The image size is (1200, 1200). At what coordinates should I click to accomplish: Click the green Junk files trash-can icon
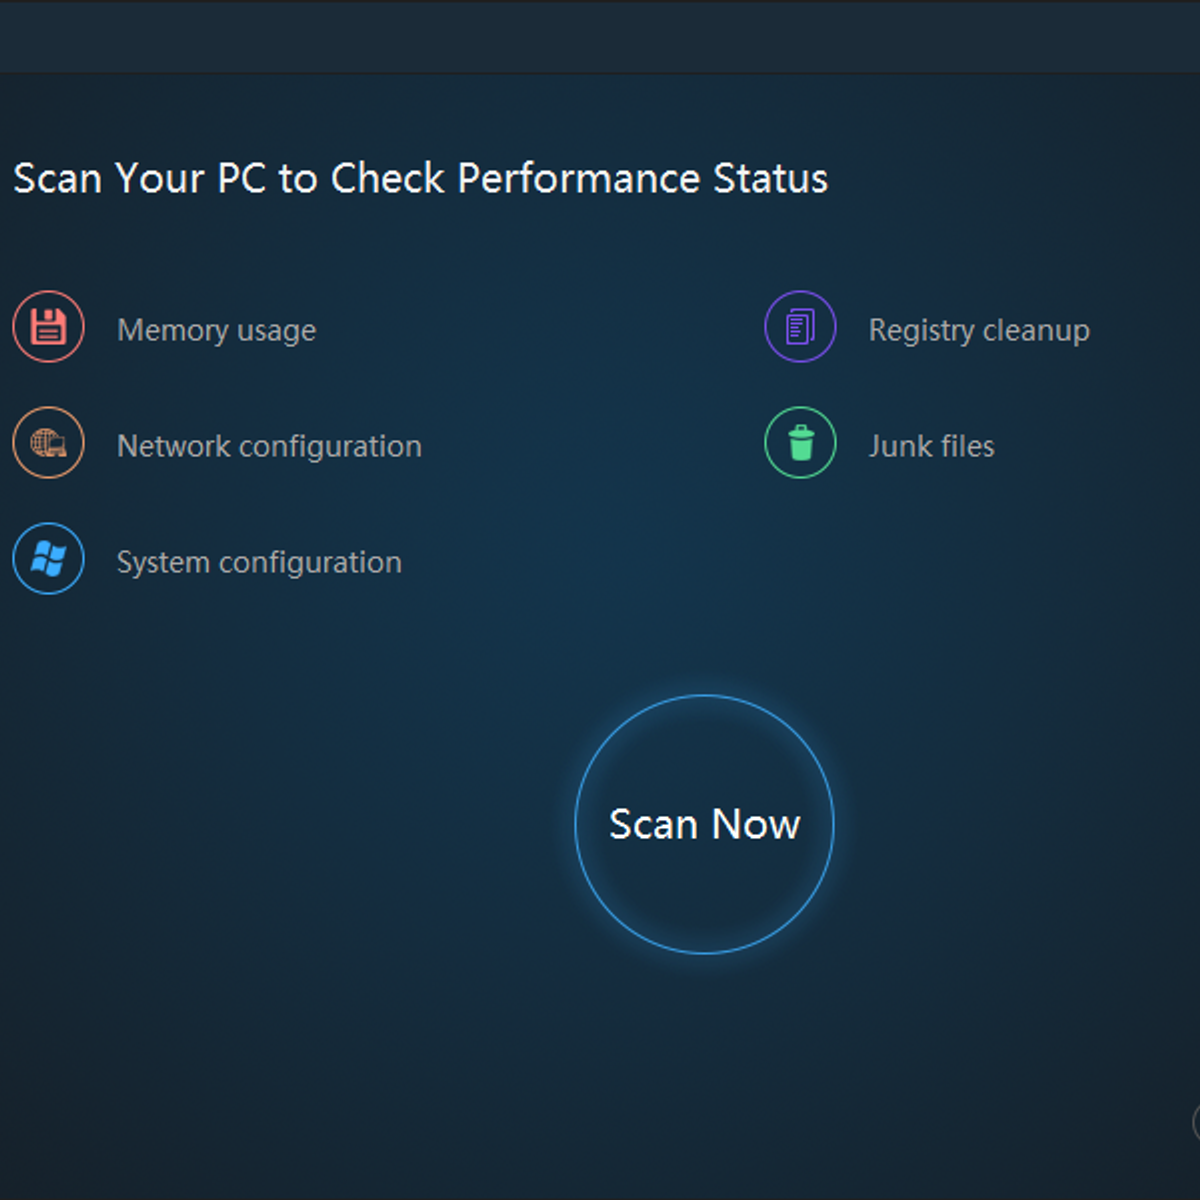[x=800, y=443]
